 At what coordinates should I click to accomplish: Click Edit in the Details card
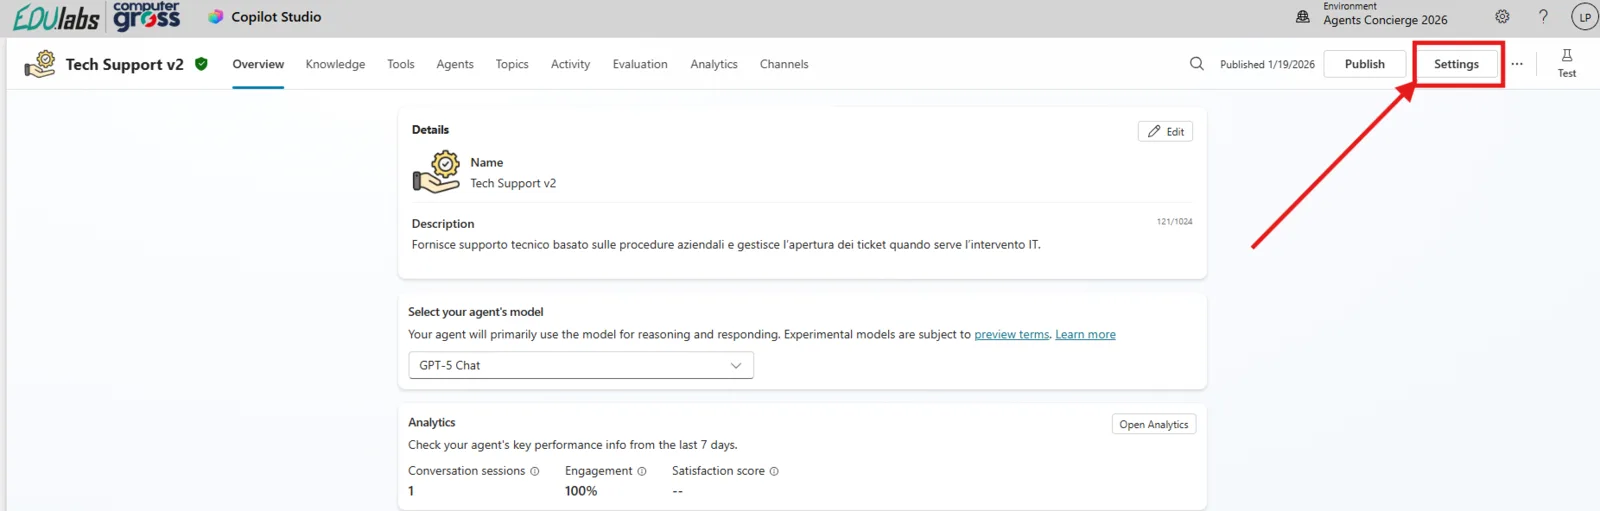1165,132
